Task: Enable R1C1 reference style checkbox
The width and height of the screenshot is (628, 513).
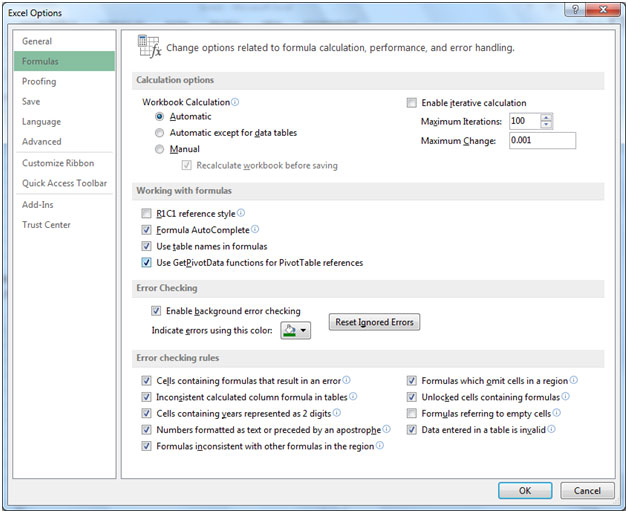Action: point(147,213)
